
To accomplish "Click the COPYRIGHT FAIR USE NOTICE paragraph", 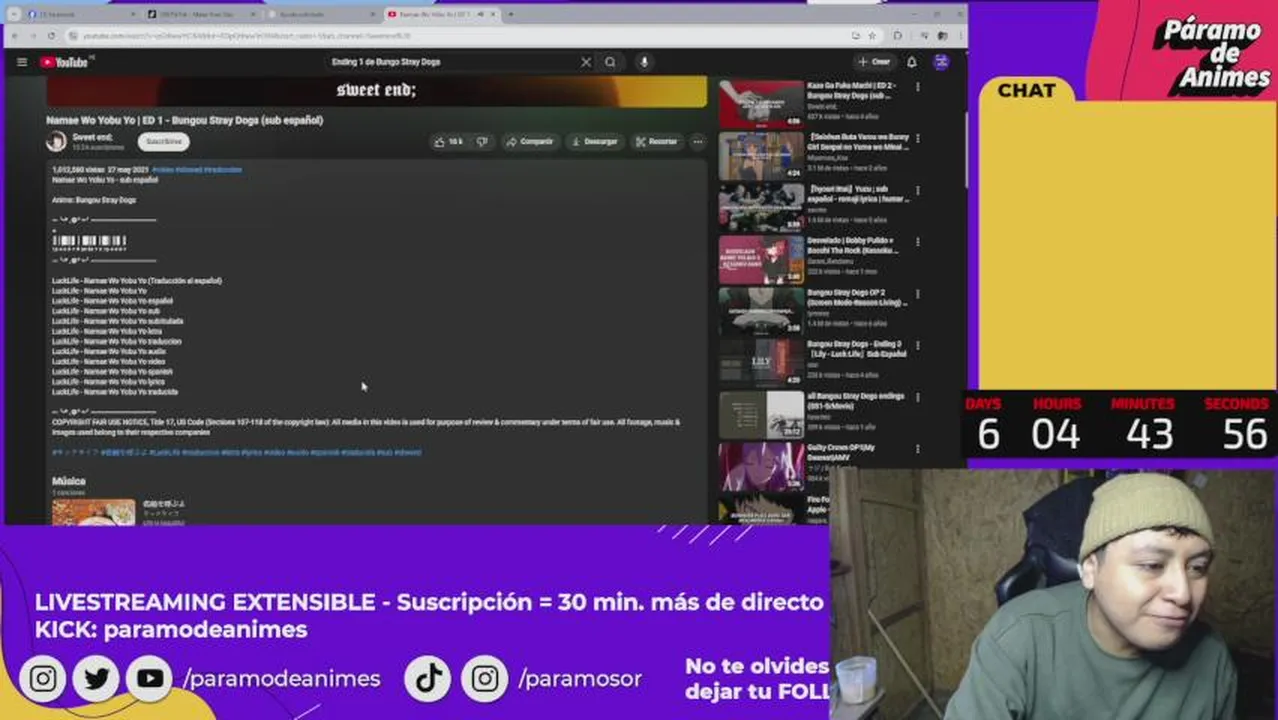I will [x=366, y=427].
